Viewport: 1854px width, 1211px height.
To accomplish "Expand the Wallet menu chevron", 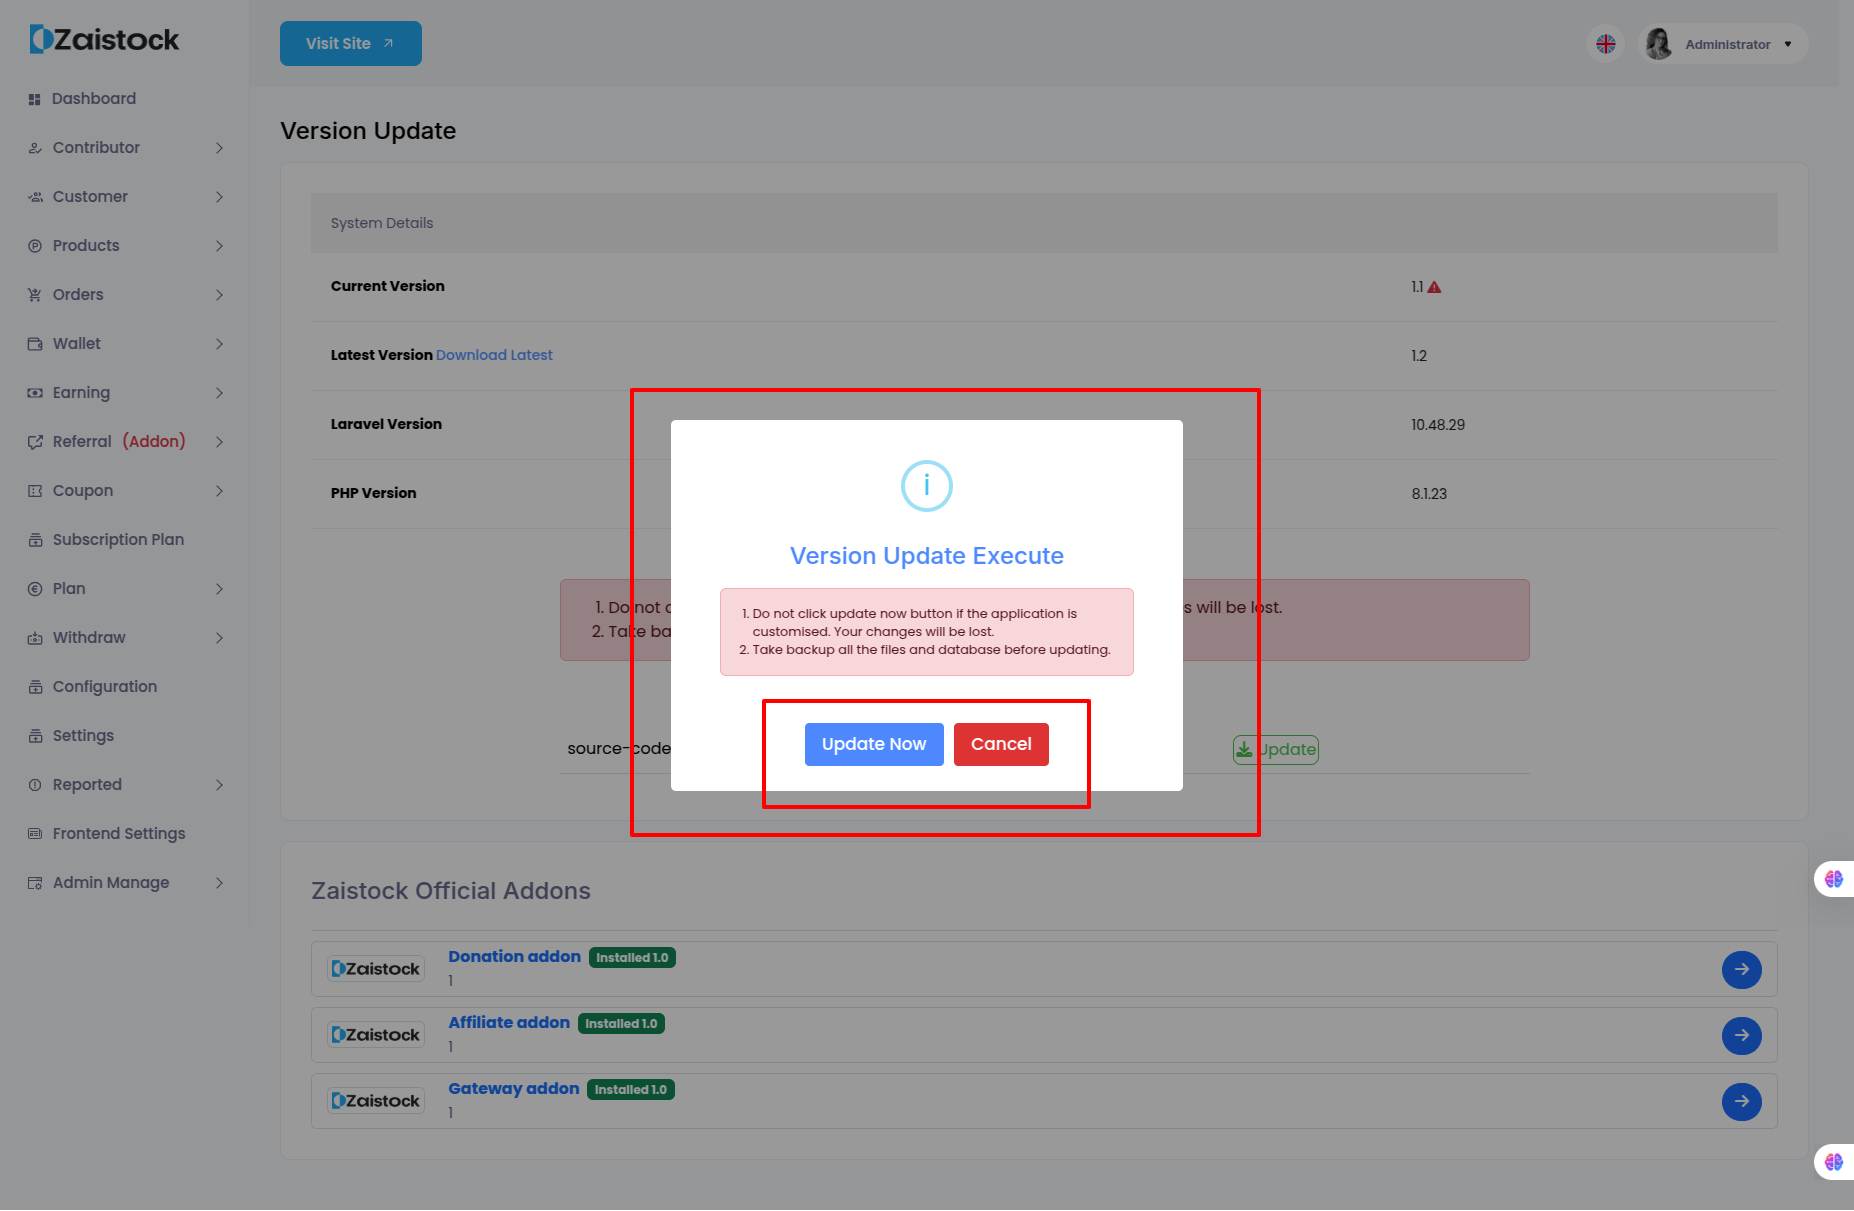I will pyautogui.click(x=219, y=344).
